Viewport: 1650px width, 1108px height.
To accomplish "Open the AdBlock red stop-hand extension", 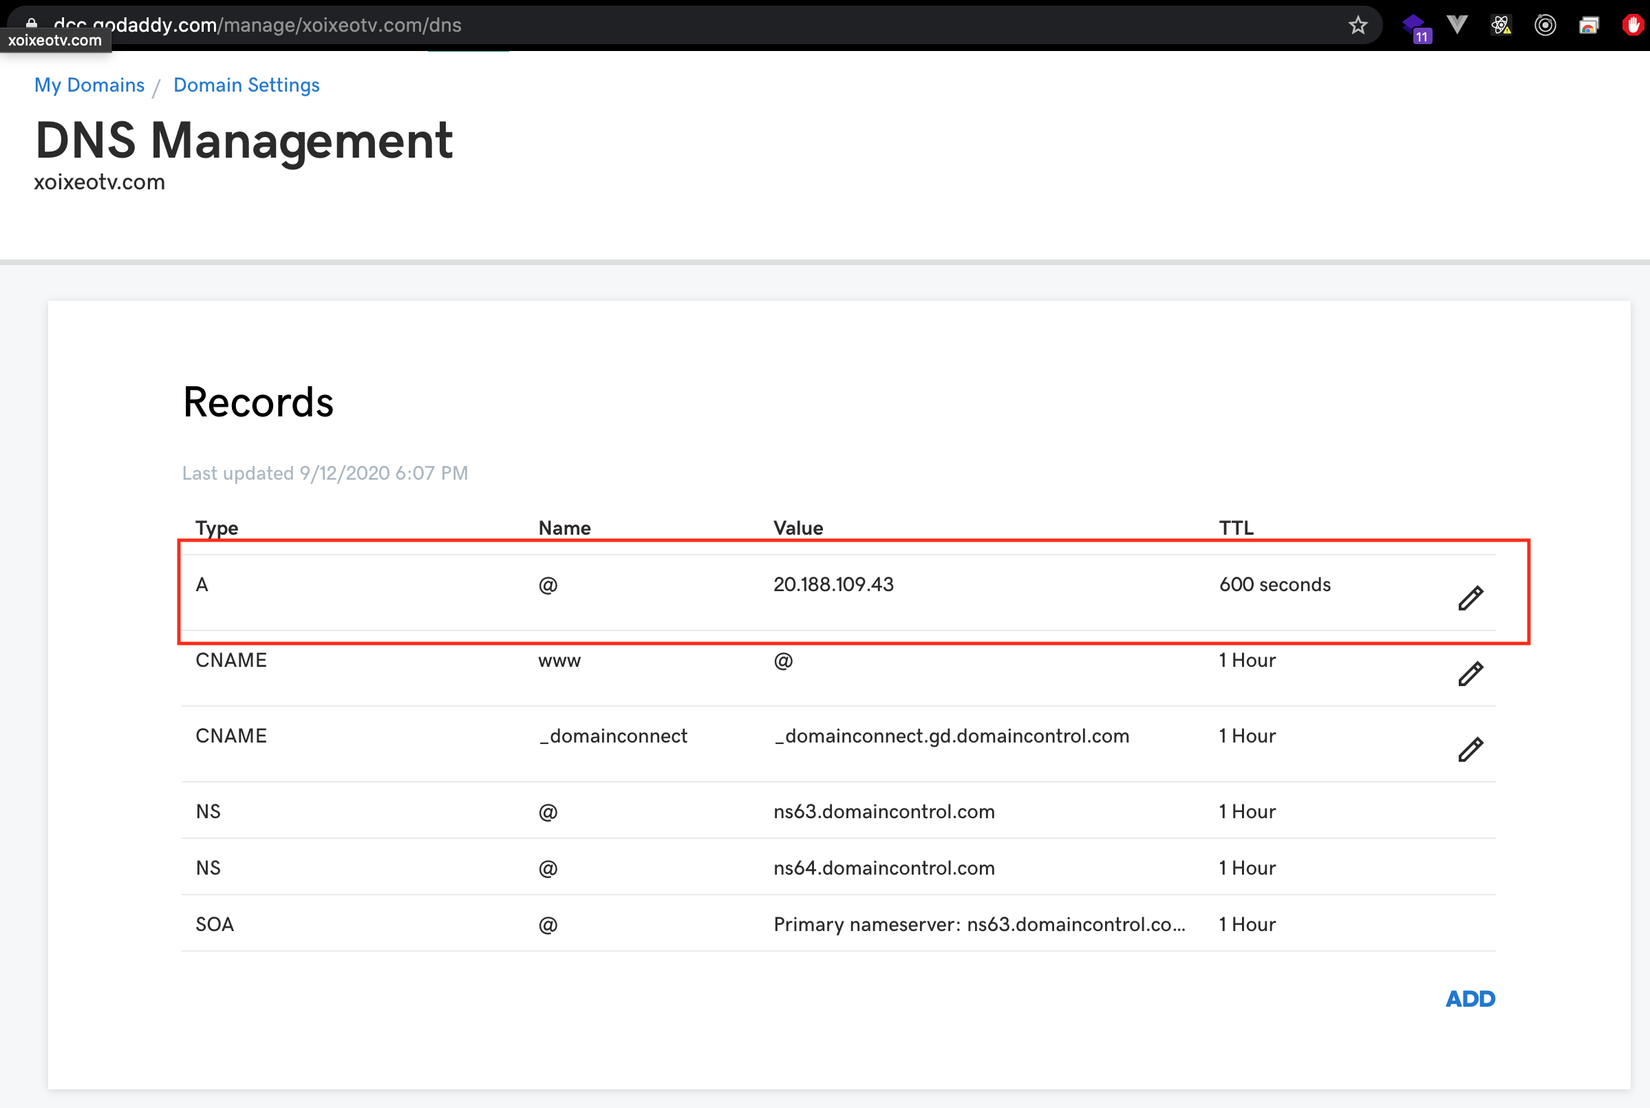I will pos(1632,25).
